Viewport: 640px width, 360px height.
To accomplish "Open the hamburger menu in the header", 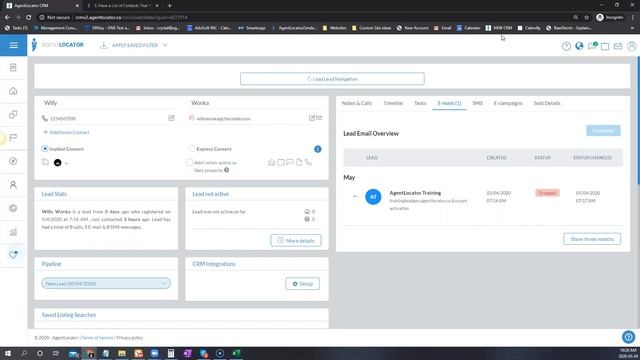I will tap(13, 45).
